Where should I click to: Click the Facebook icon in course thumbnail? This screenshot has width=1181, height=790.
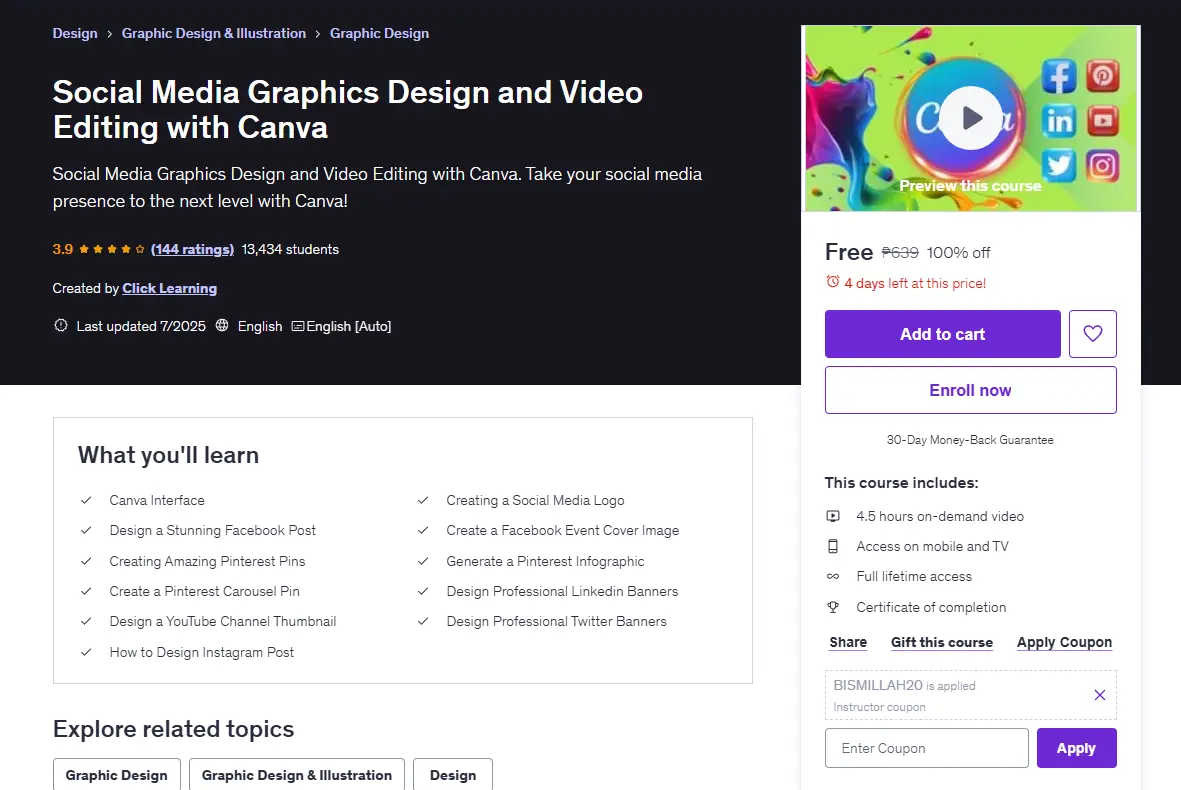coord(1059,75)
